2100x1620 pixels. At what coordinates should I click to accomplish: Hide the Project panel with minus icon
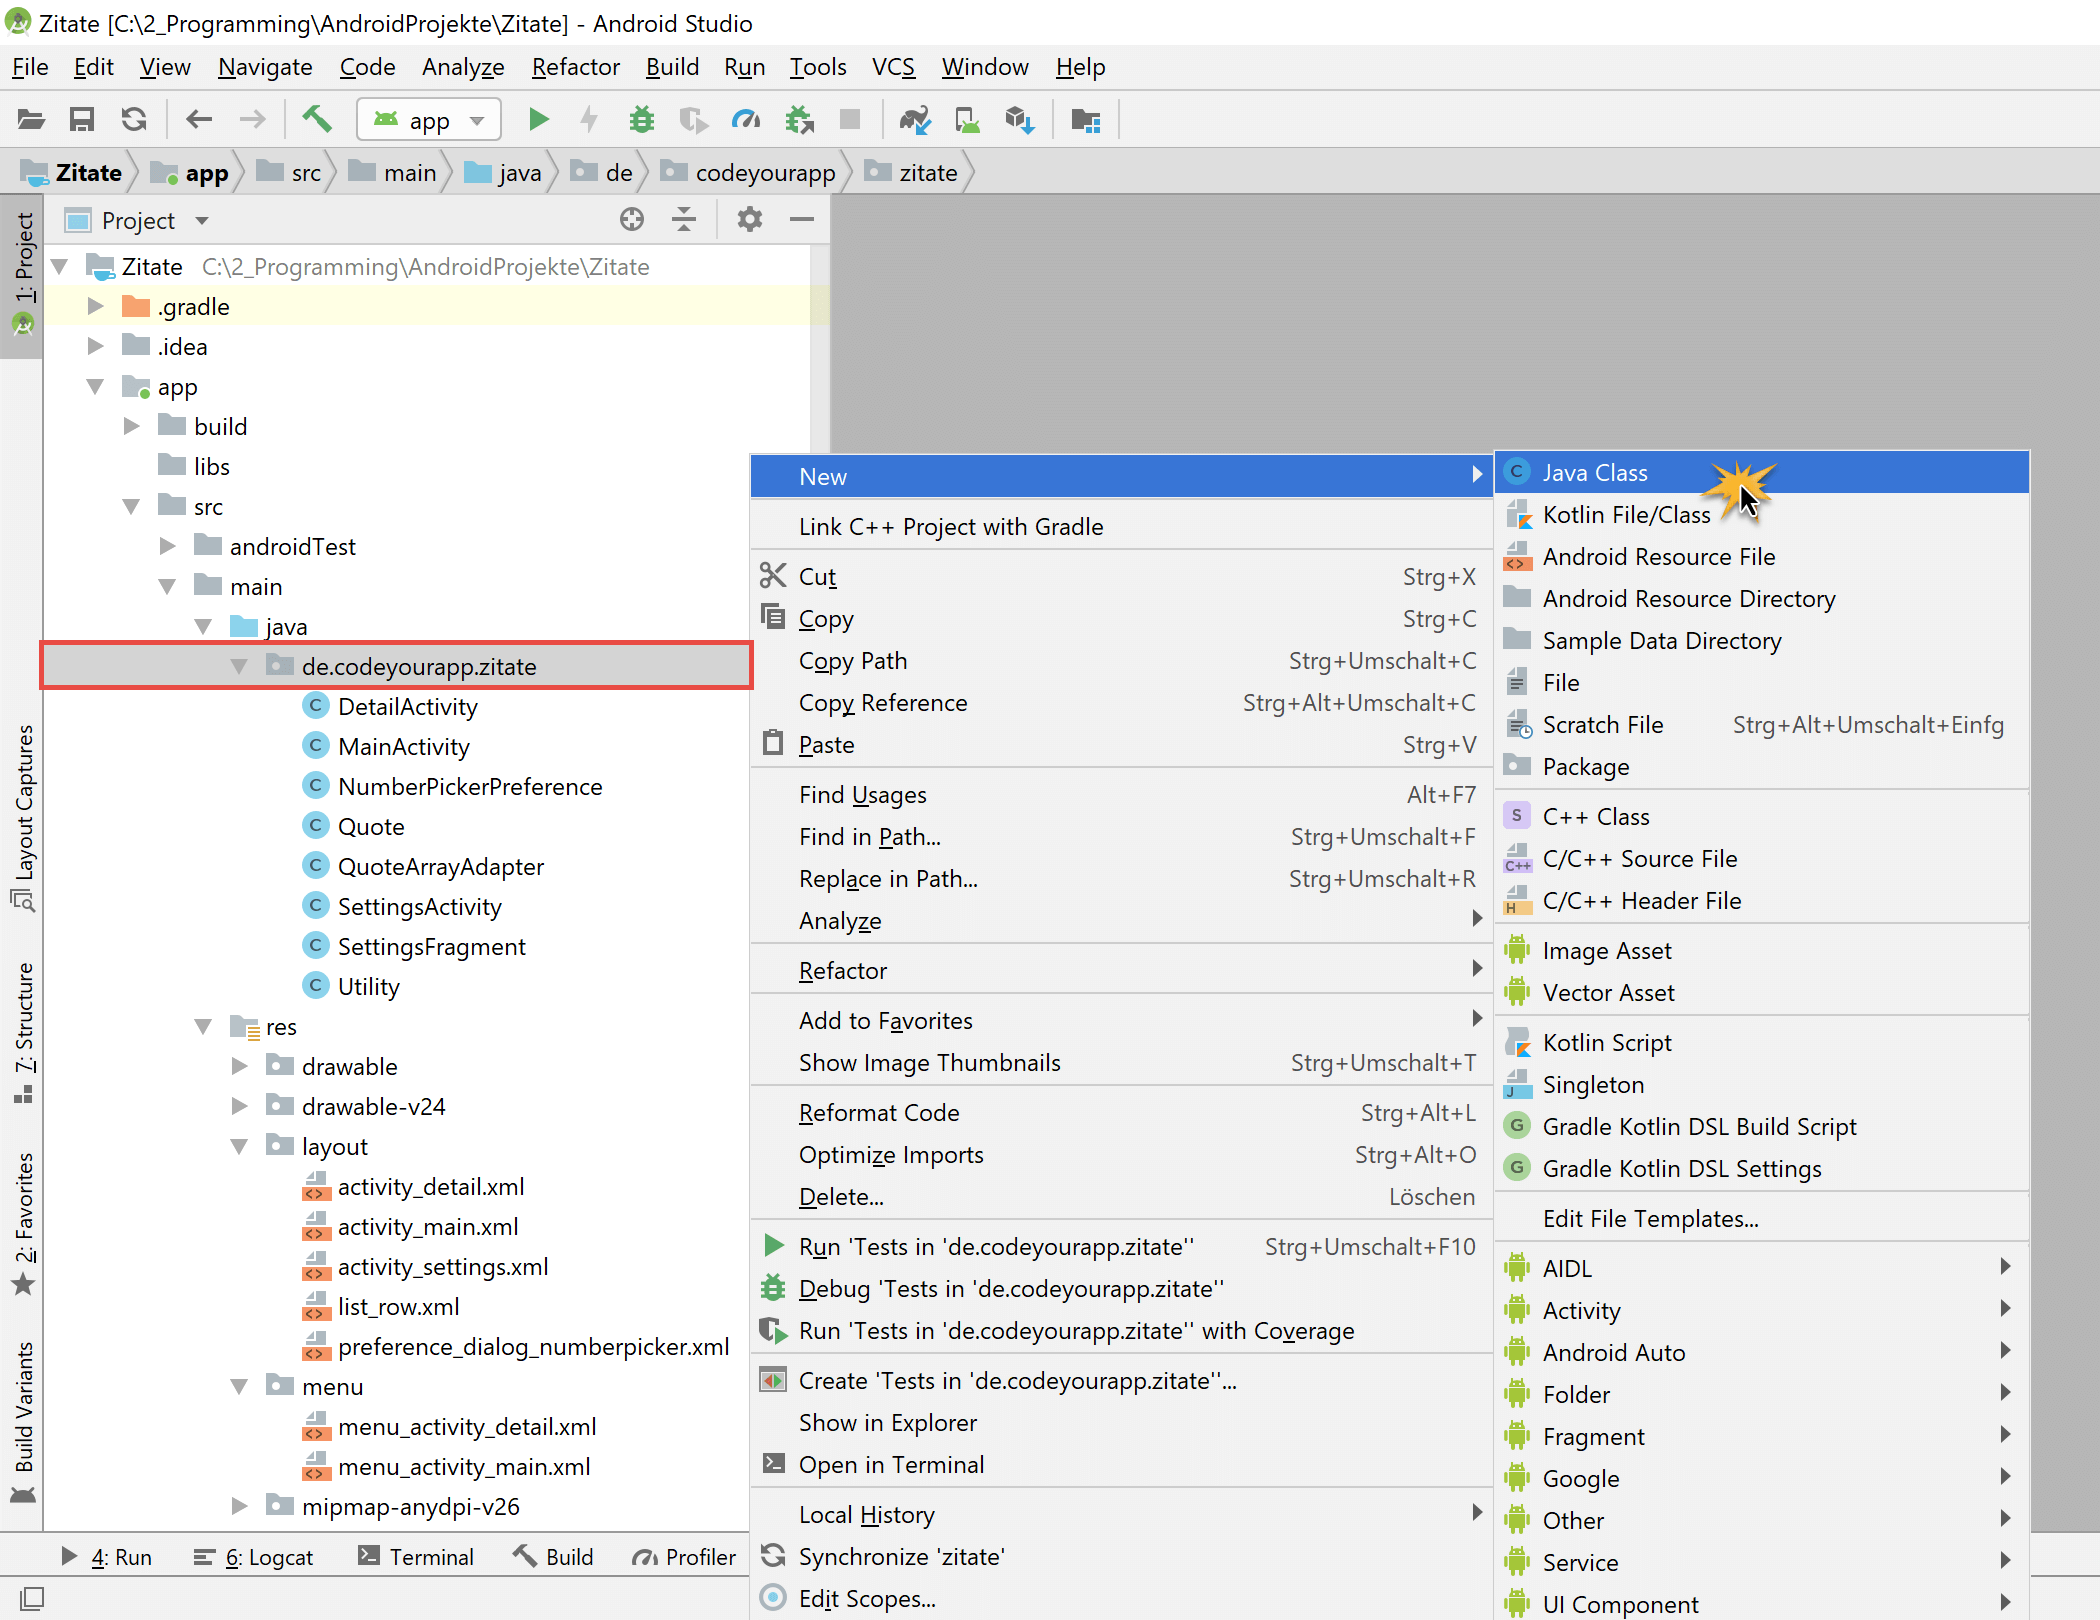tap(802, 219)
